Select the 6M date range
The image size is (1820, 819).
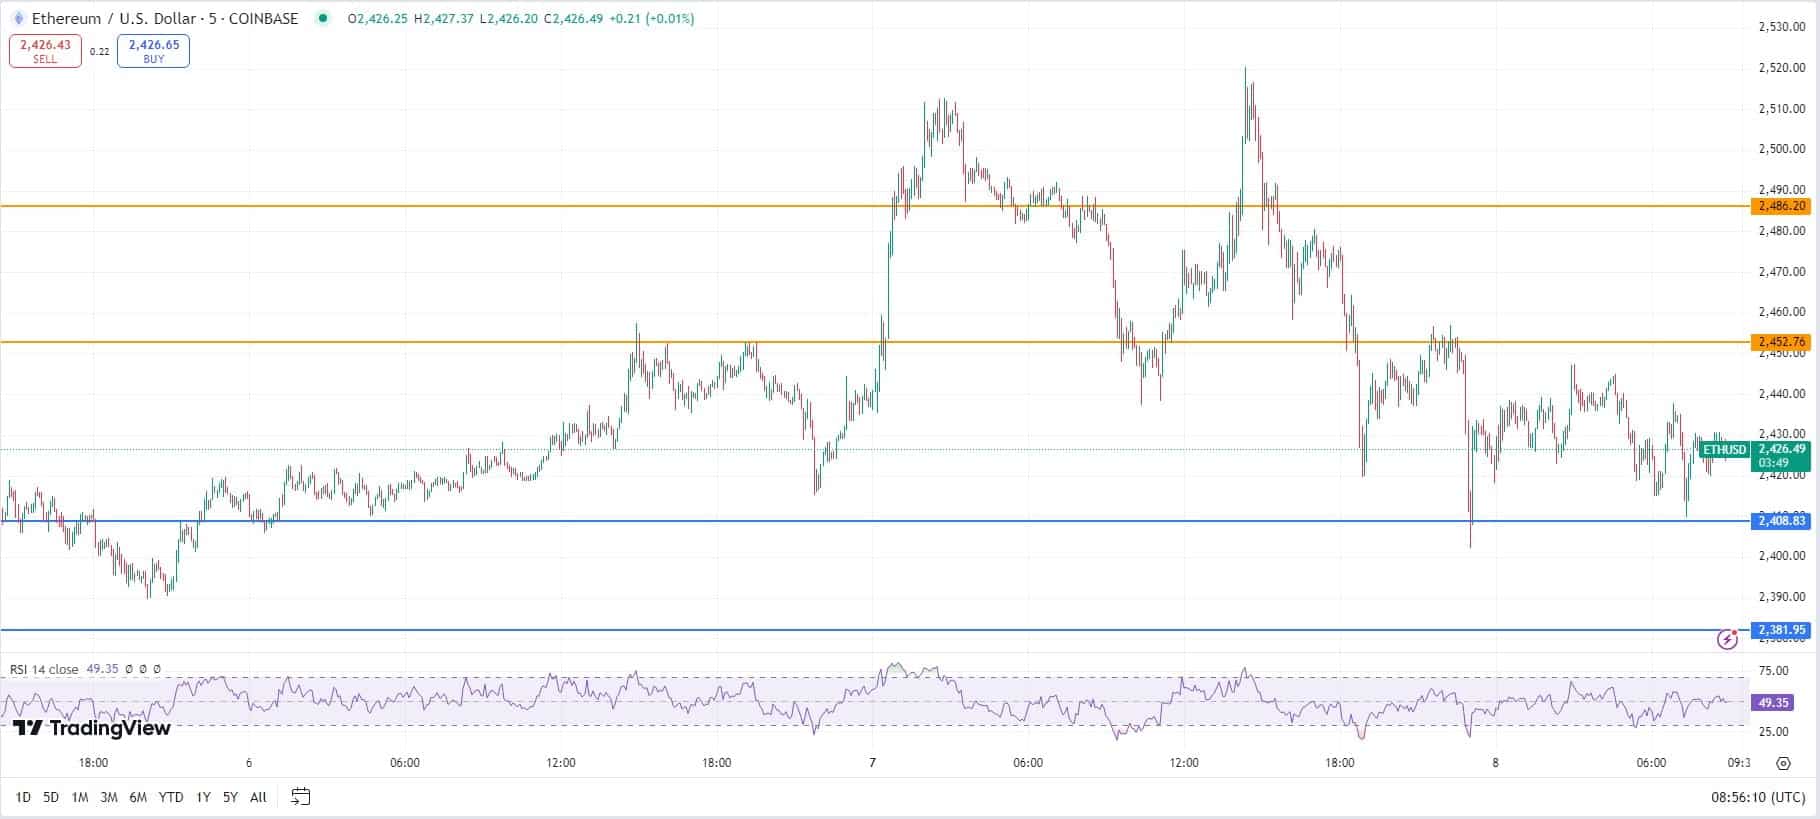click(138, 797)
